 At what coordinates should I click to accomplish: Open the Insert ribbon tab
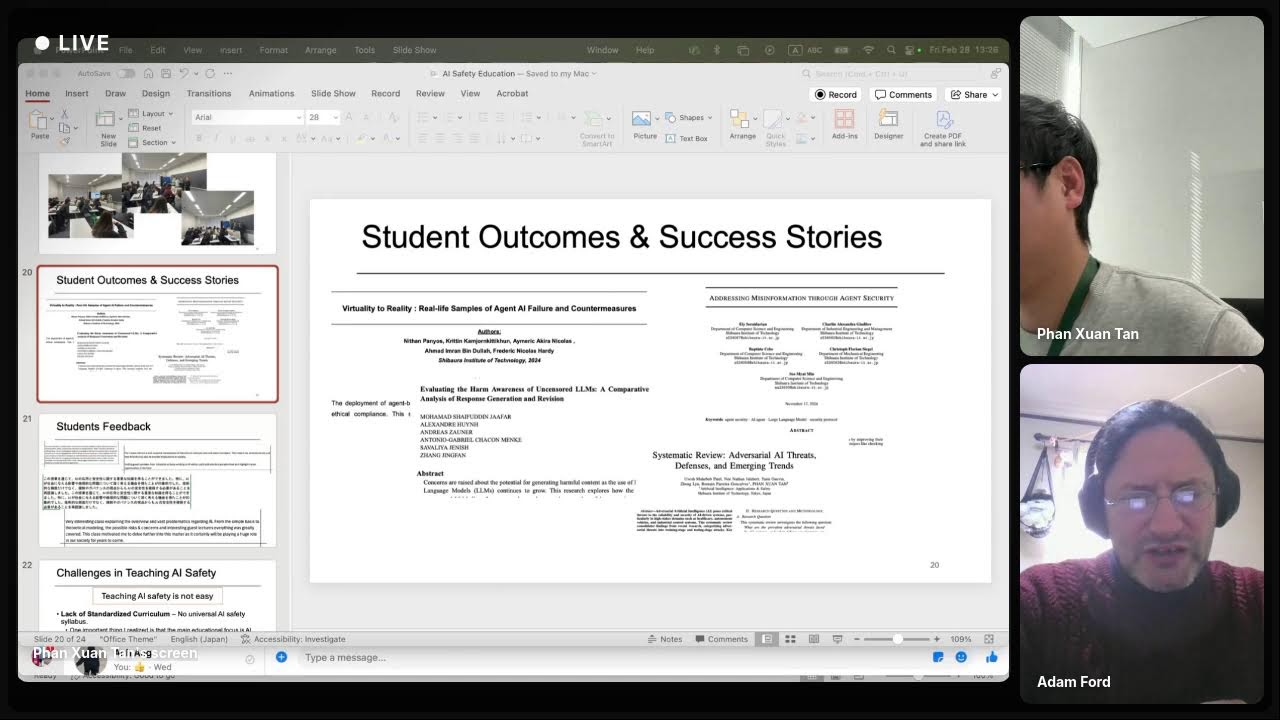coord(77,93)
